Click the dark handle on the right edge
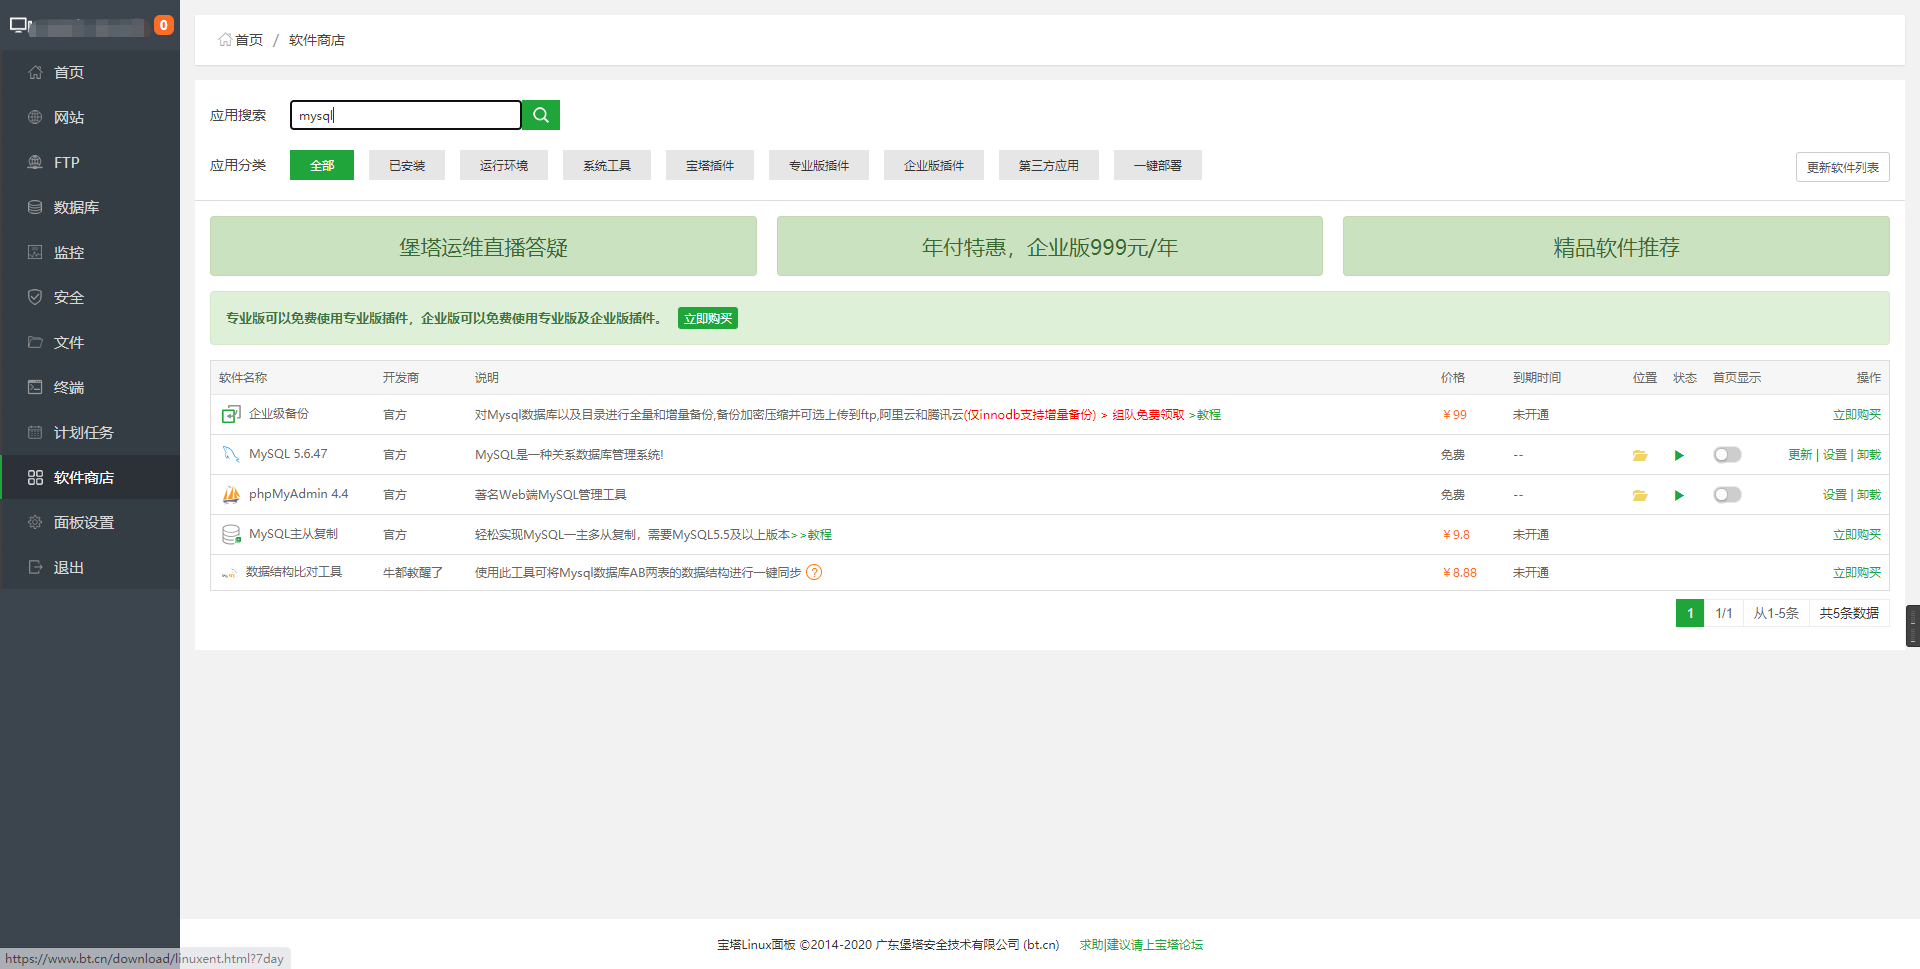1920x969 pixels. [1913, 626]
